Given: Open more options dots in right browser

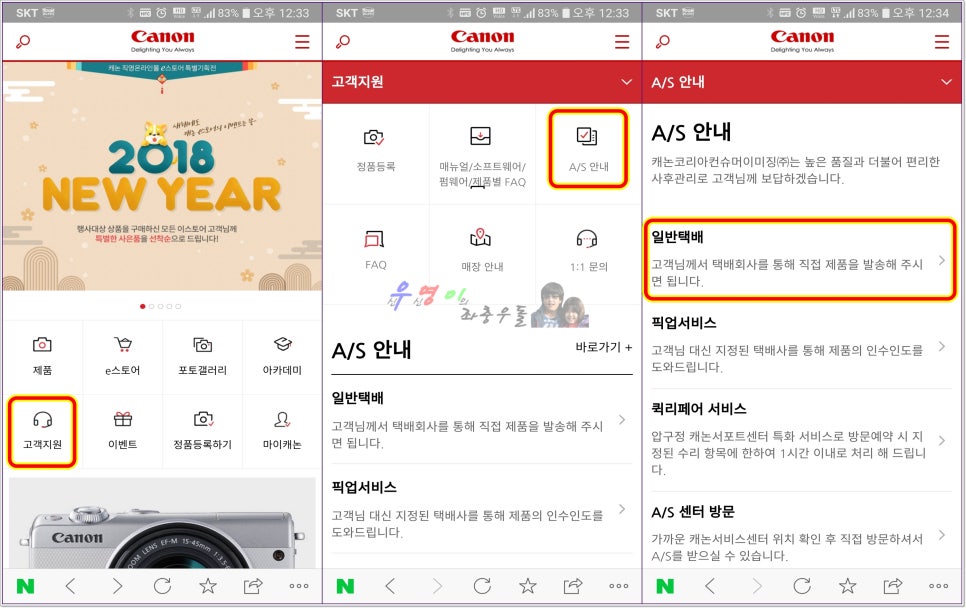Looking at the screenshot, I should tap(938, 586).
